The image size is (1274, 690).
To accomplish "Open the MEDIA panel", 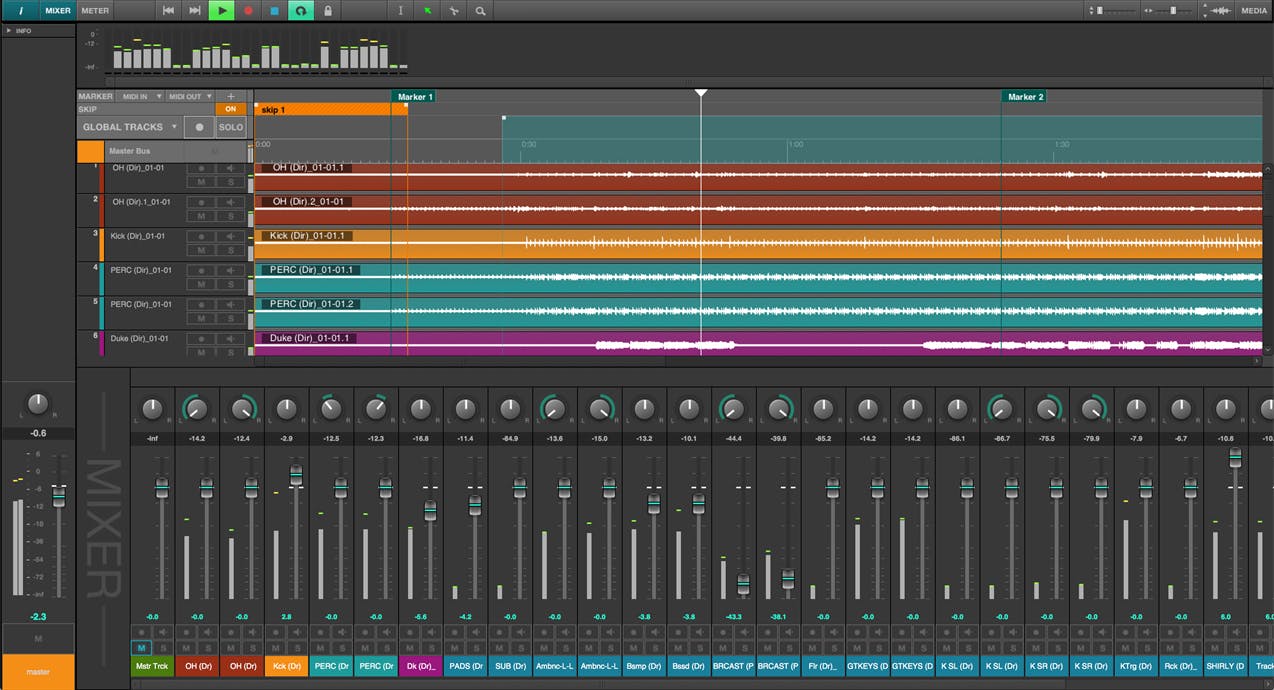I will [x=1253, y=10].
